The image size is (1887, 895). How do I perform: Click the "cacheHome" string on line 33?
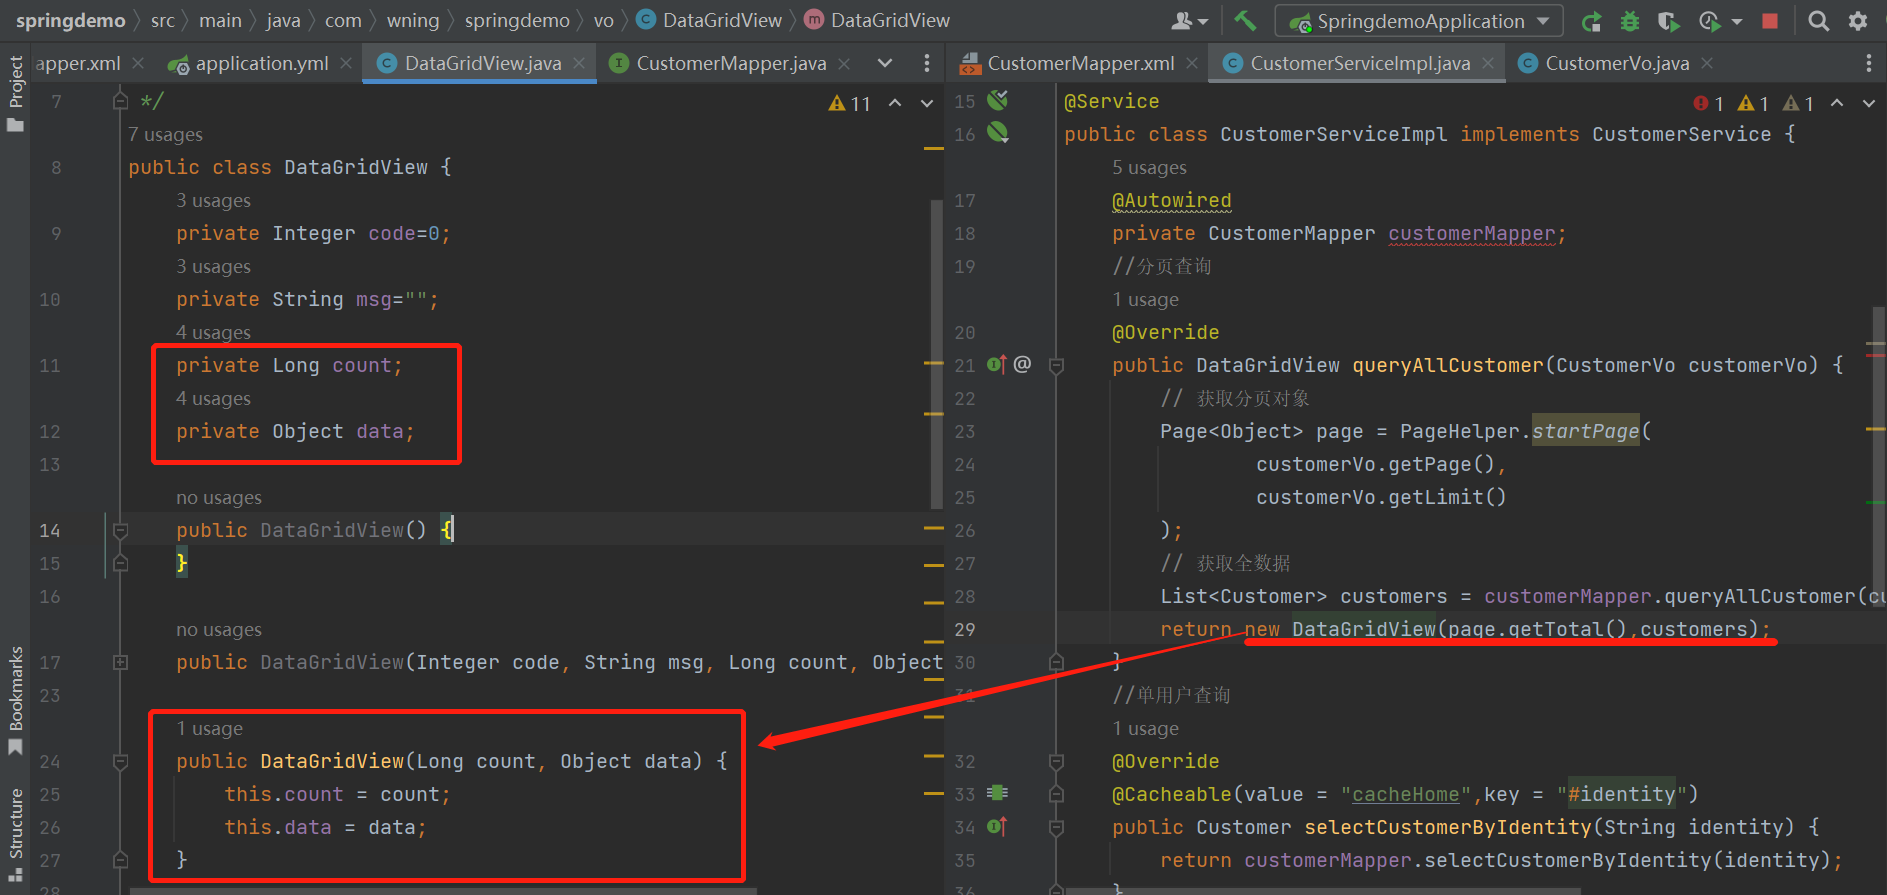[1406, 794]
